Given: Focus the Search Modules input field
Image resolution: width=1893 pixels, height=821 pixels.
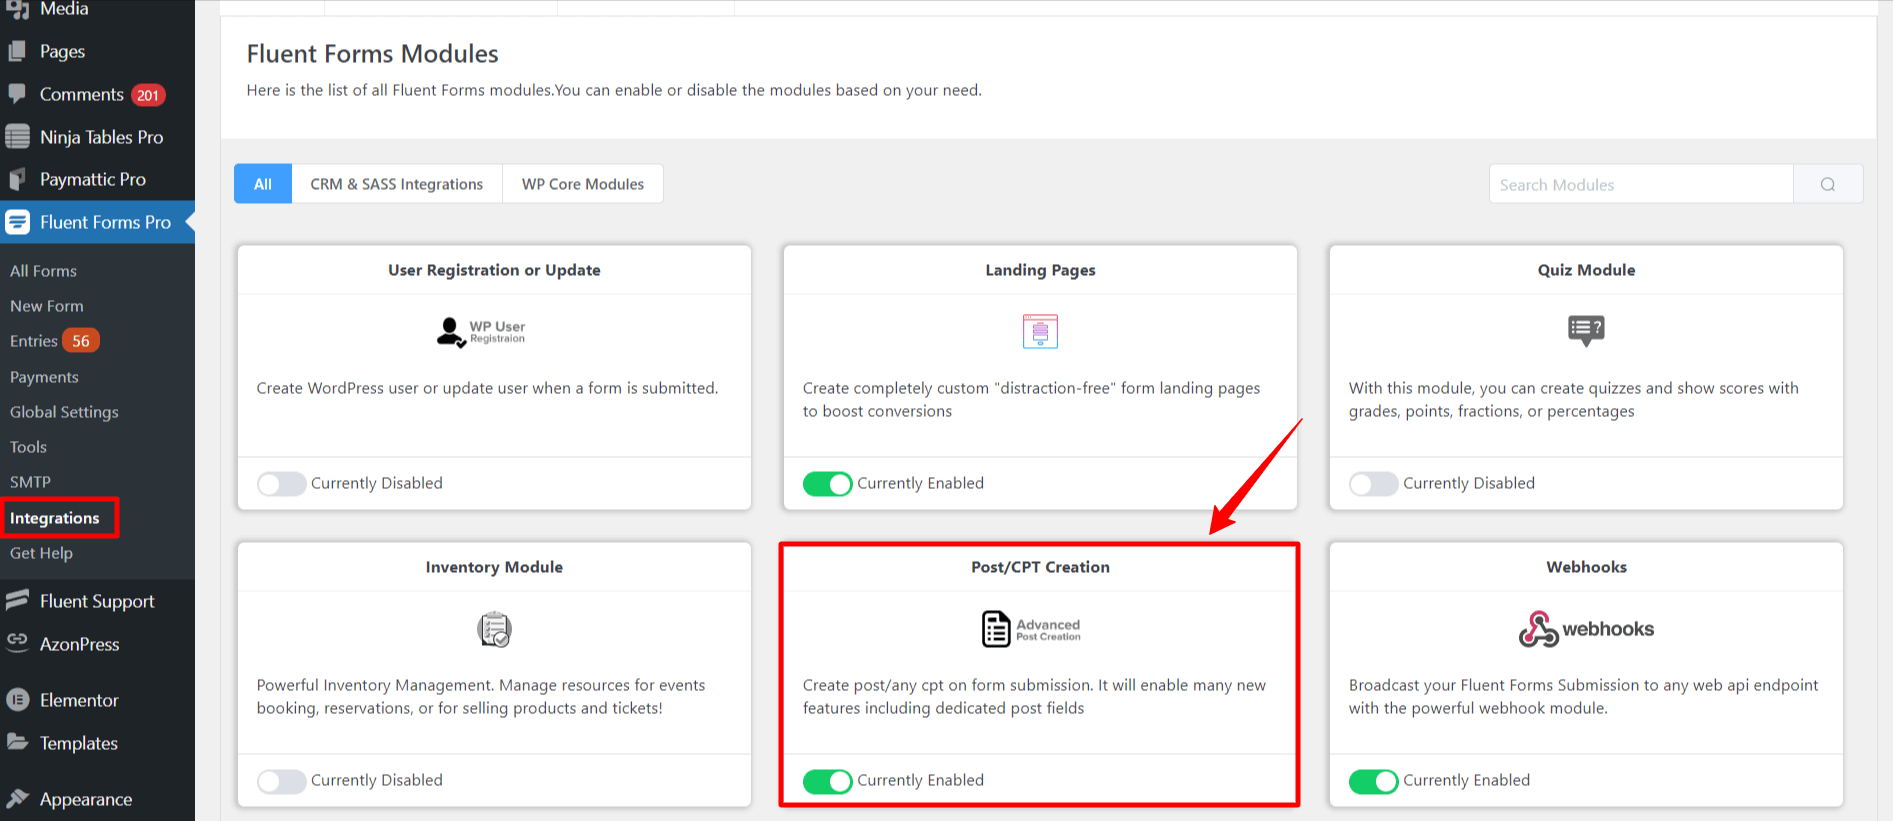Looking at the screenshot, I should coord(1640,185).
